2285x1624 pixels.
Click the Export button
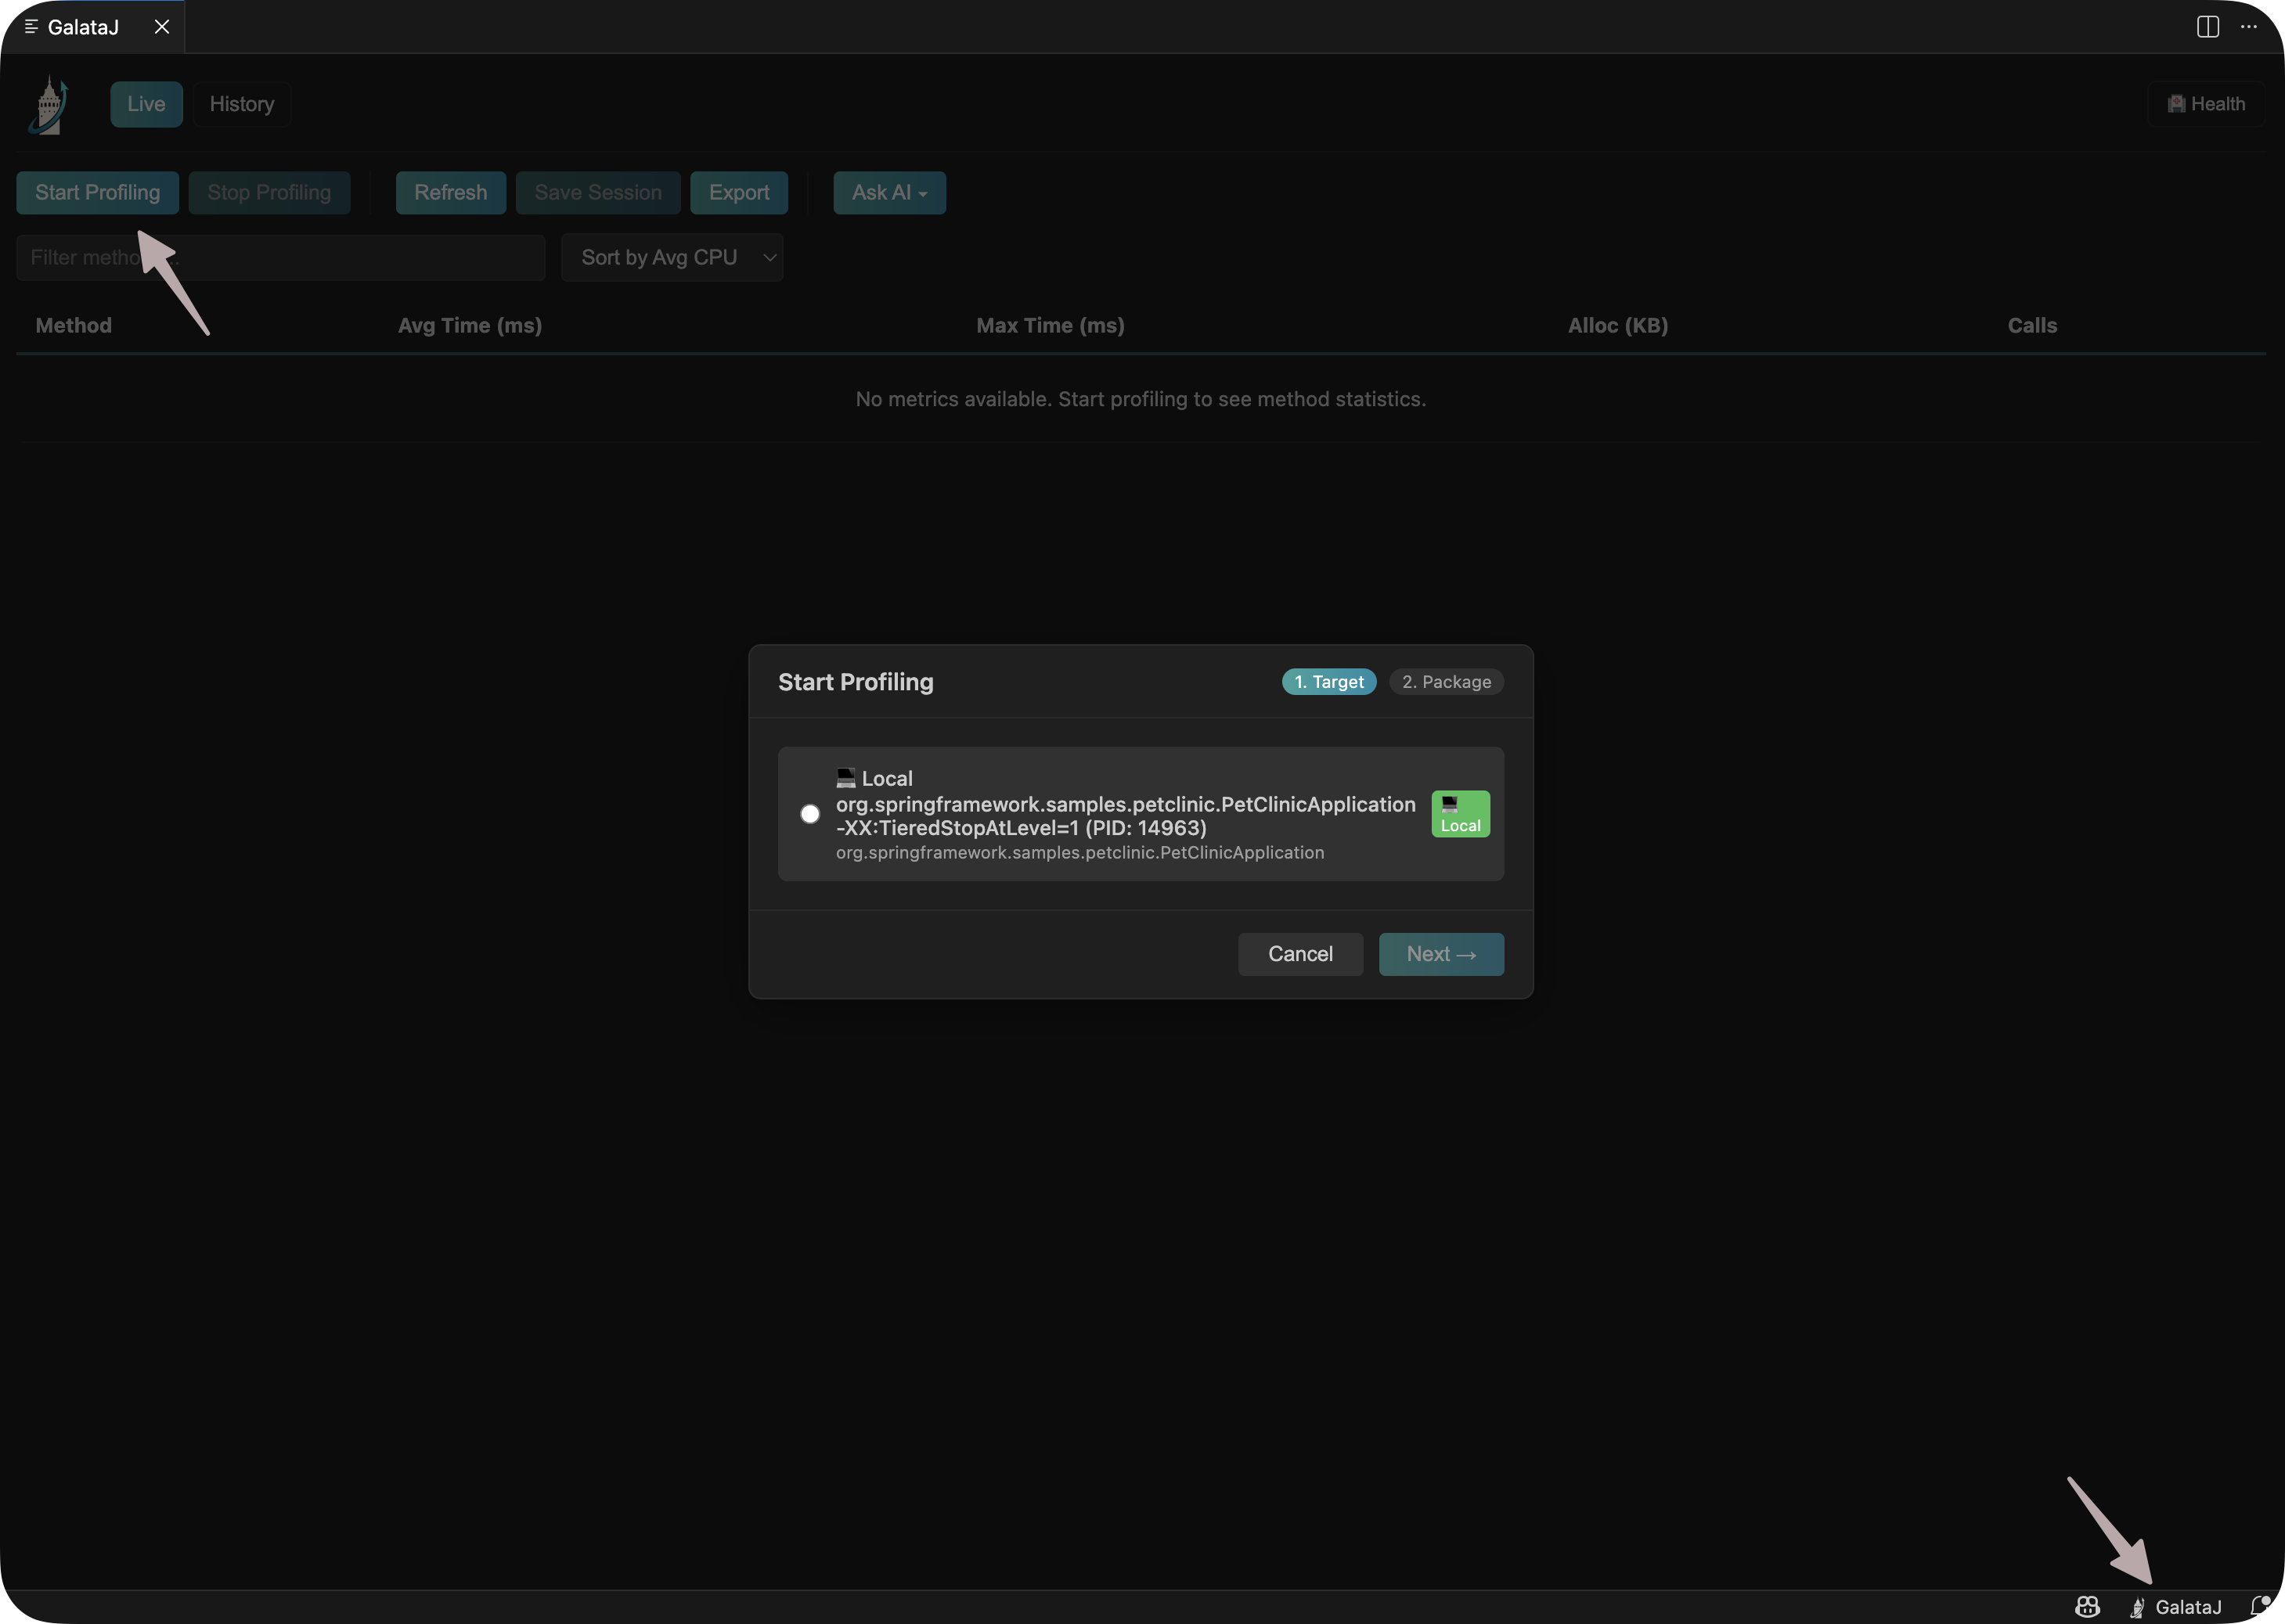coord(739,193)
